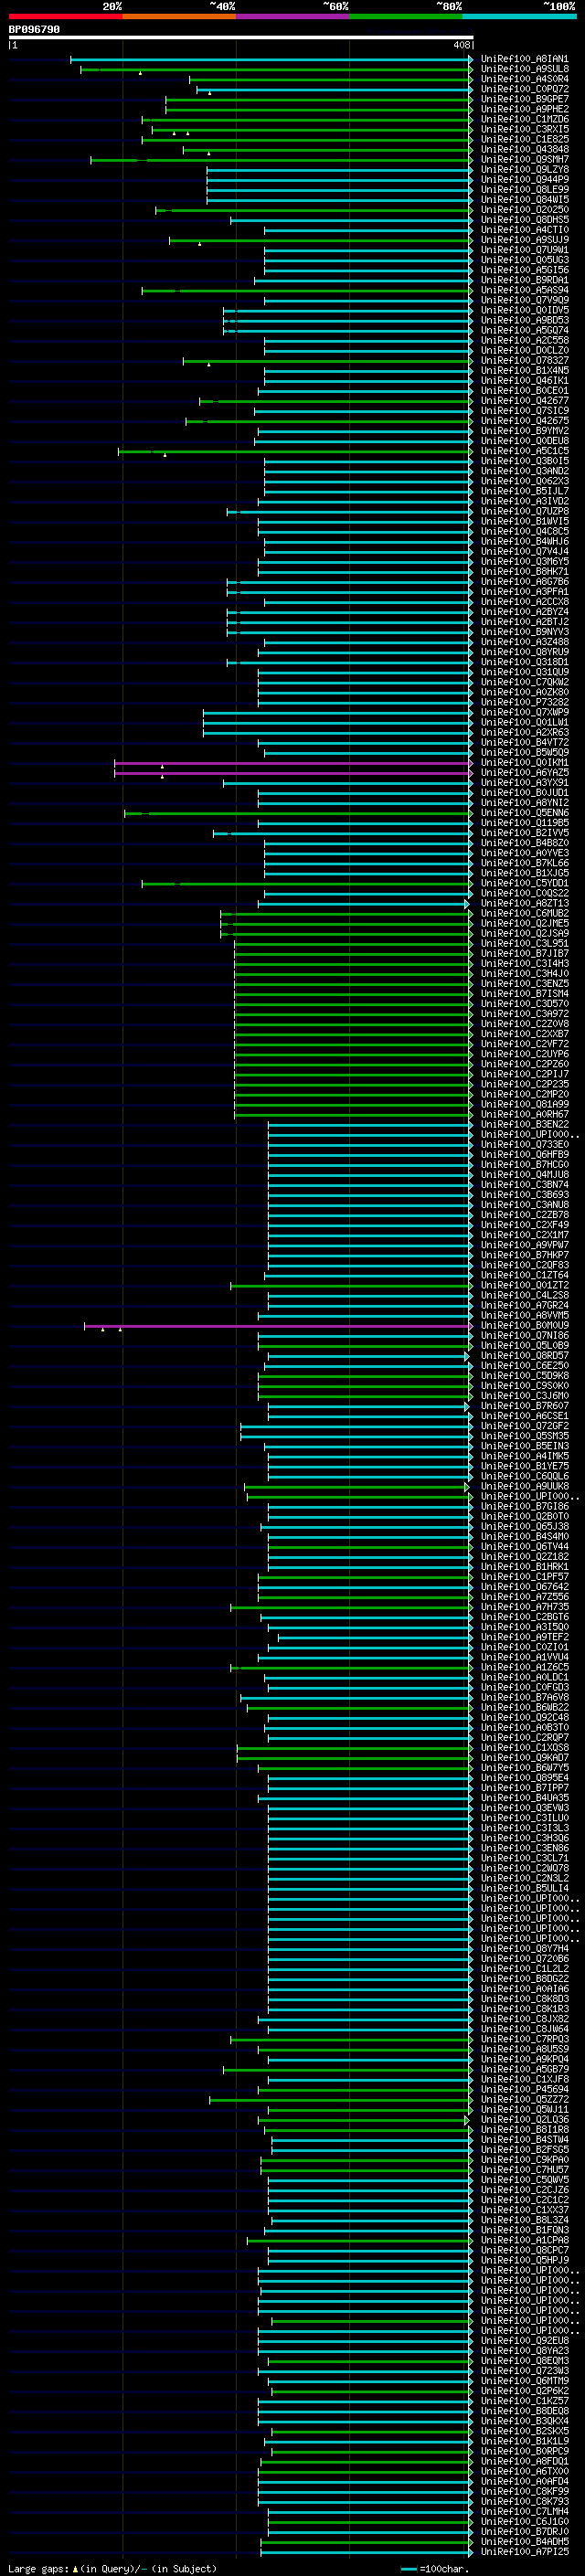585x2576 pixels.
Task: Open hit UniRef100_B9GPE7
Action: (x=525, y=99)
